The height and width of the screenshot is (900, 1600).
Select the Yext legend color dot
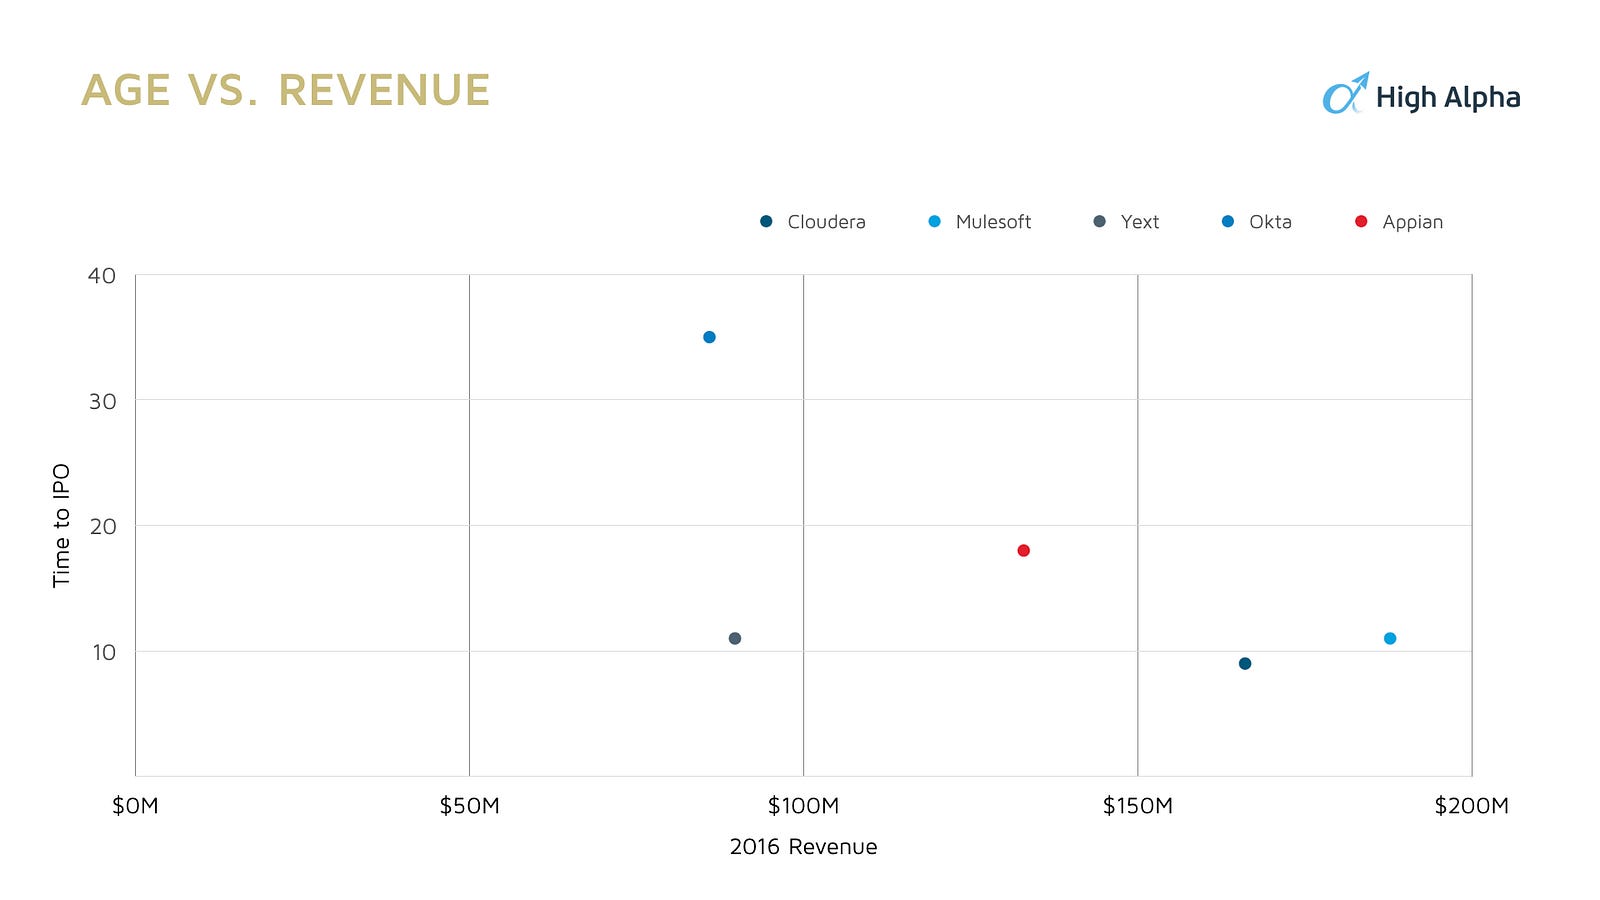tap(1099, 221)
